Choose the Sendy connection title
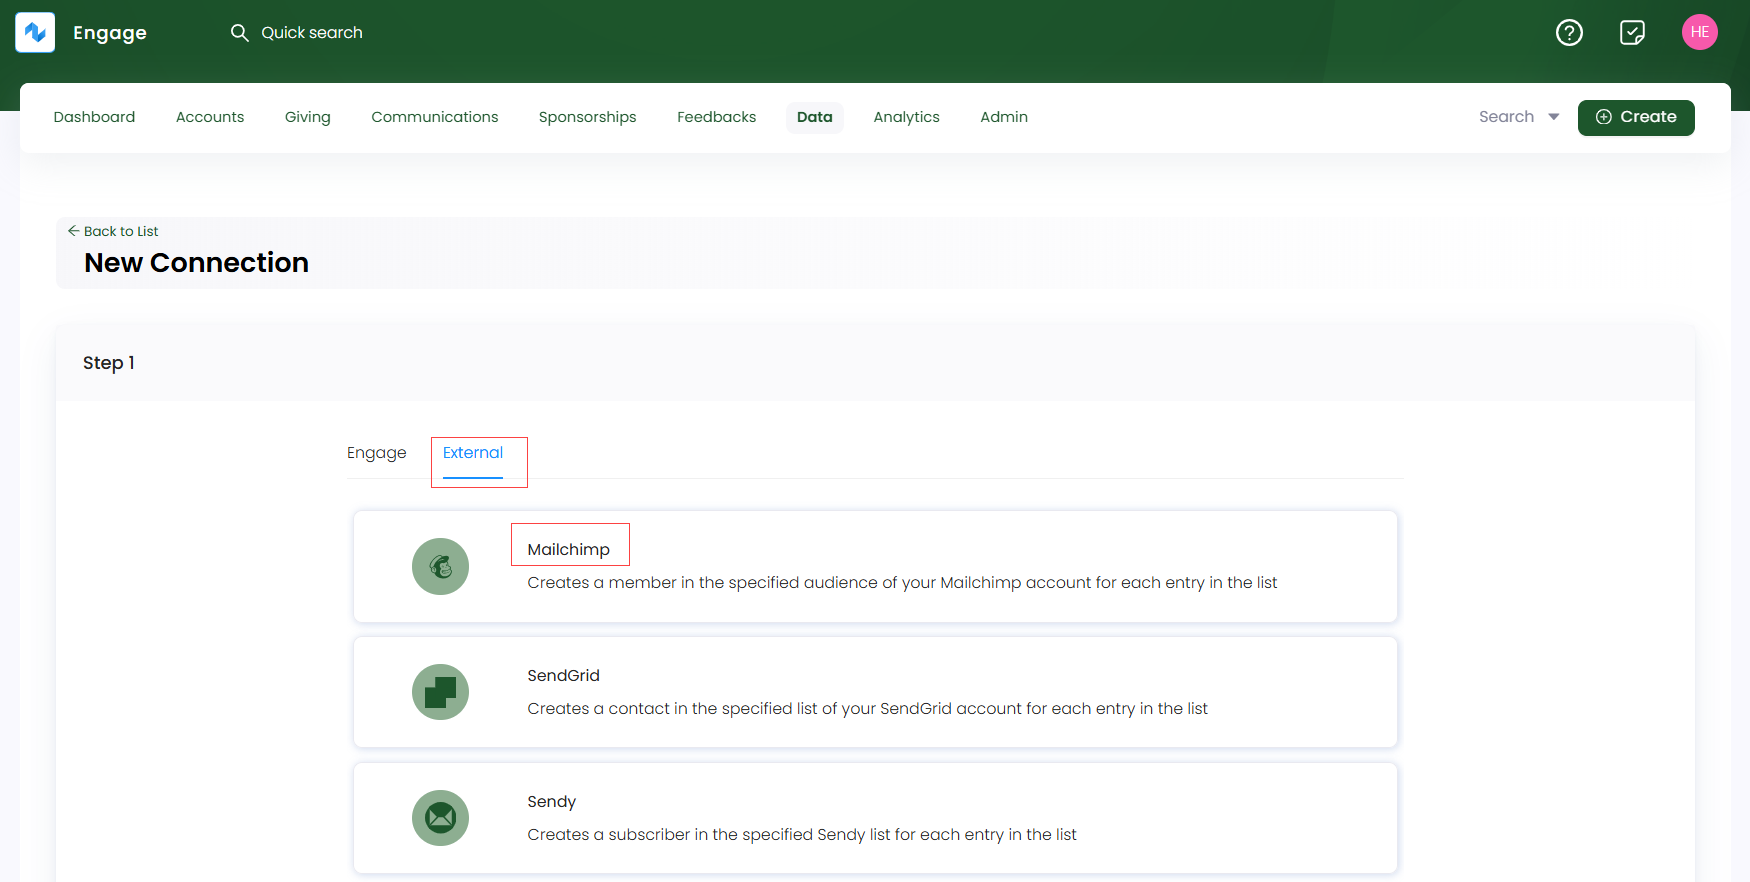Screen dimensions: 1750x882 click(x=551, y=802)
